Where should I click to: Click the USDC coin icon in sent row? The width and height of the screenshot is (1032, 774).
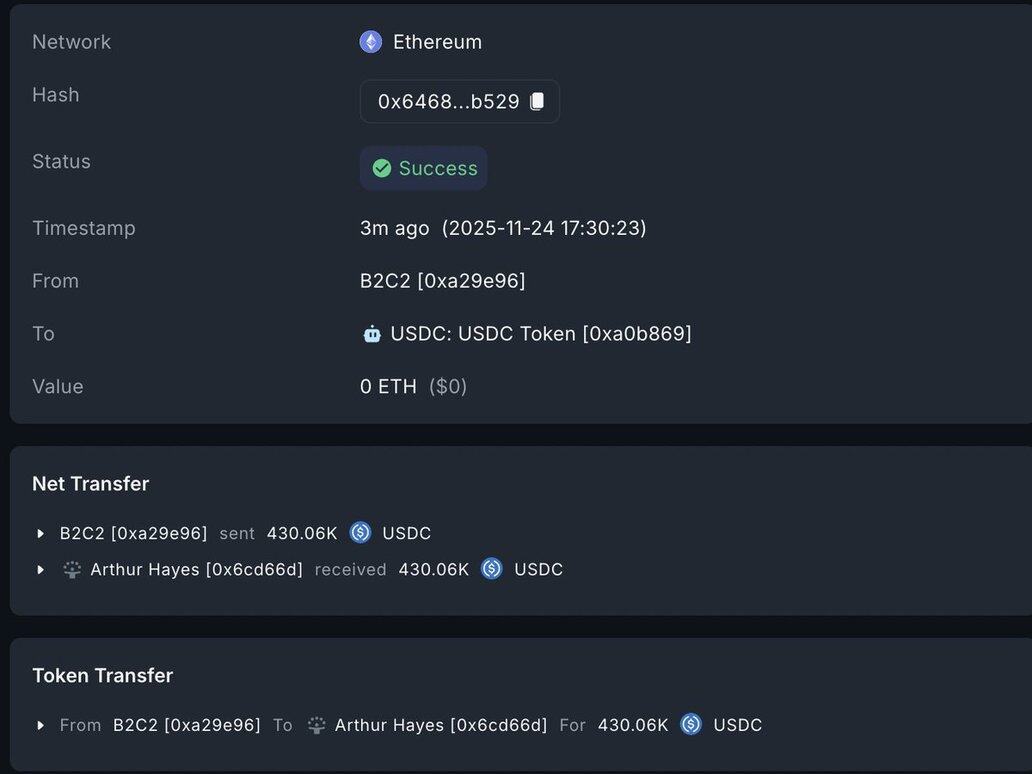point(361,533)
